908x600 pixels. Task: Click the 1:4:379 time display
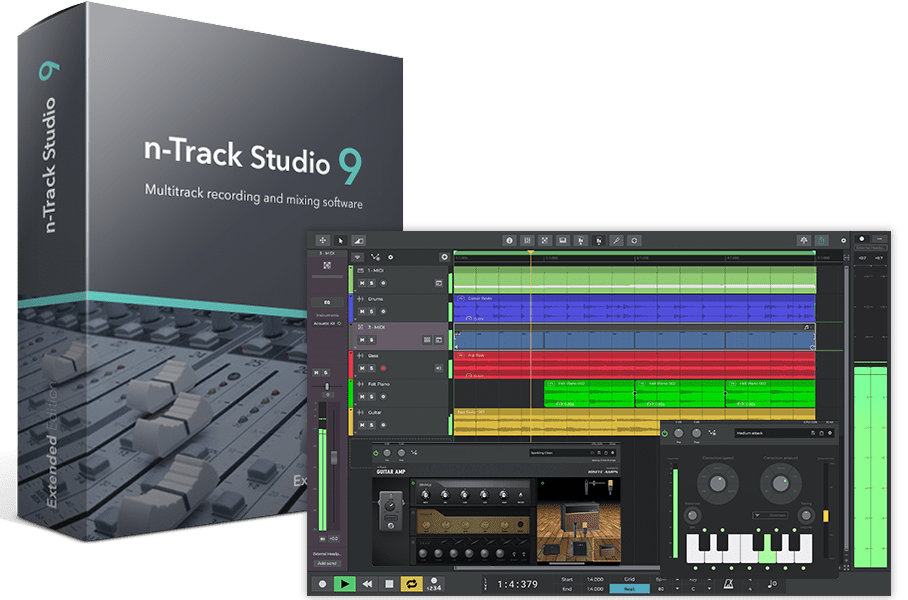pyautogui.click(x=517, y=584)
